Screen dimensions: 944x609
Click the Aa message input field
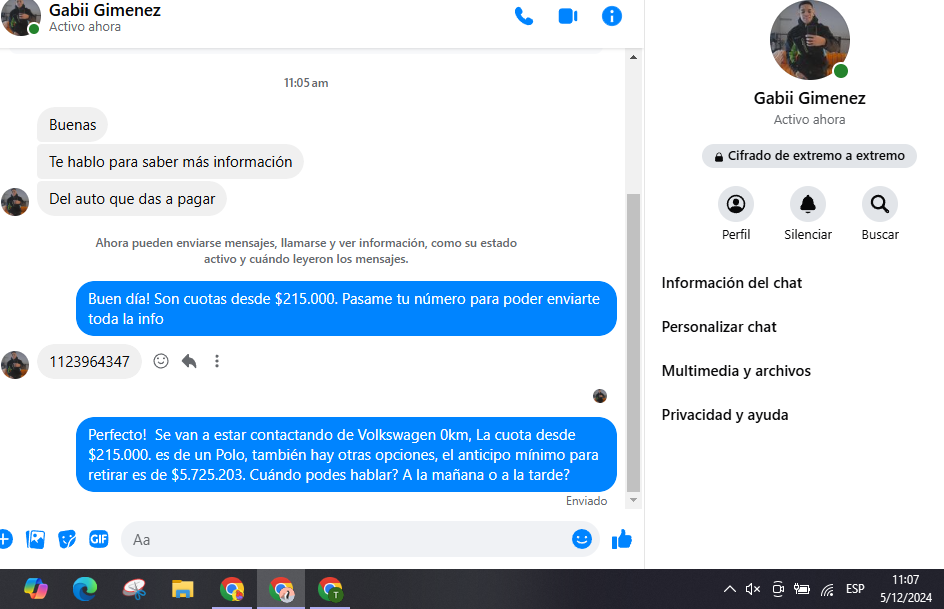click(x=340, y=539)
